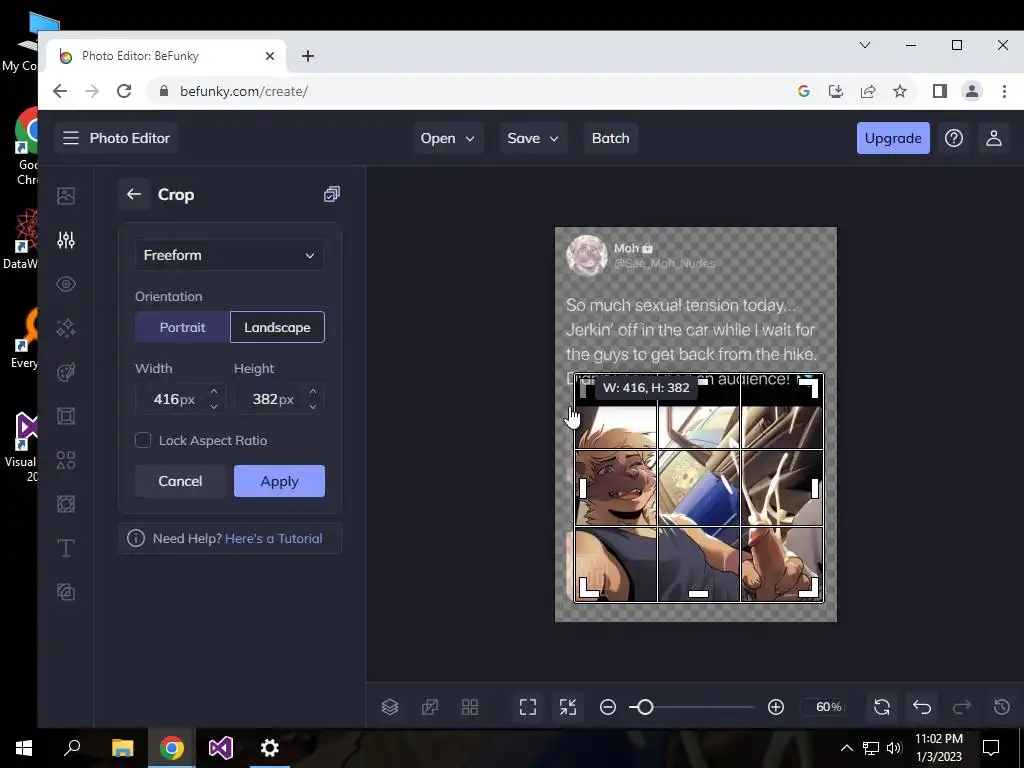Select the Edit sliders tool in sidebar

click(x=66, y=240)
